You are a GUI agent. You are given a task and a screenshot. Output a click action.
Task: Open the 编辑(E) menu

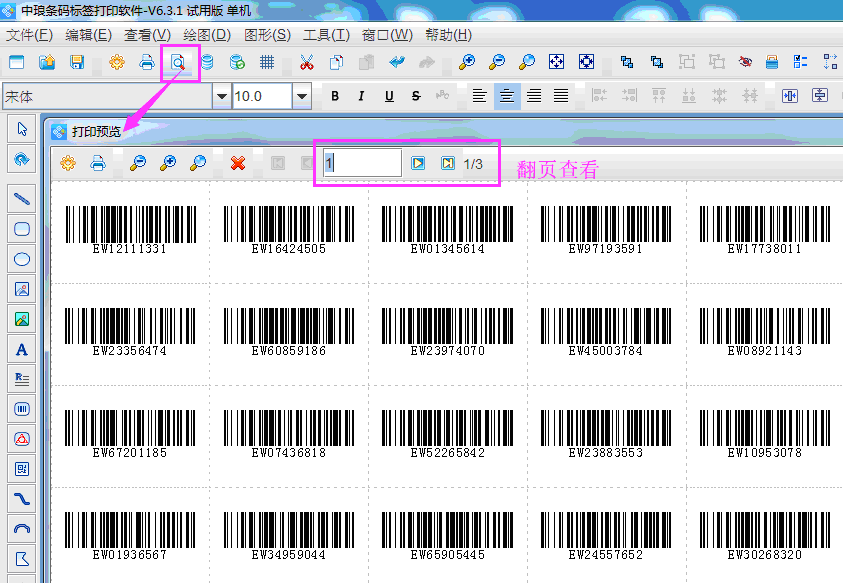tap(88, 35)
